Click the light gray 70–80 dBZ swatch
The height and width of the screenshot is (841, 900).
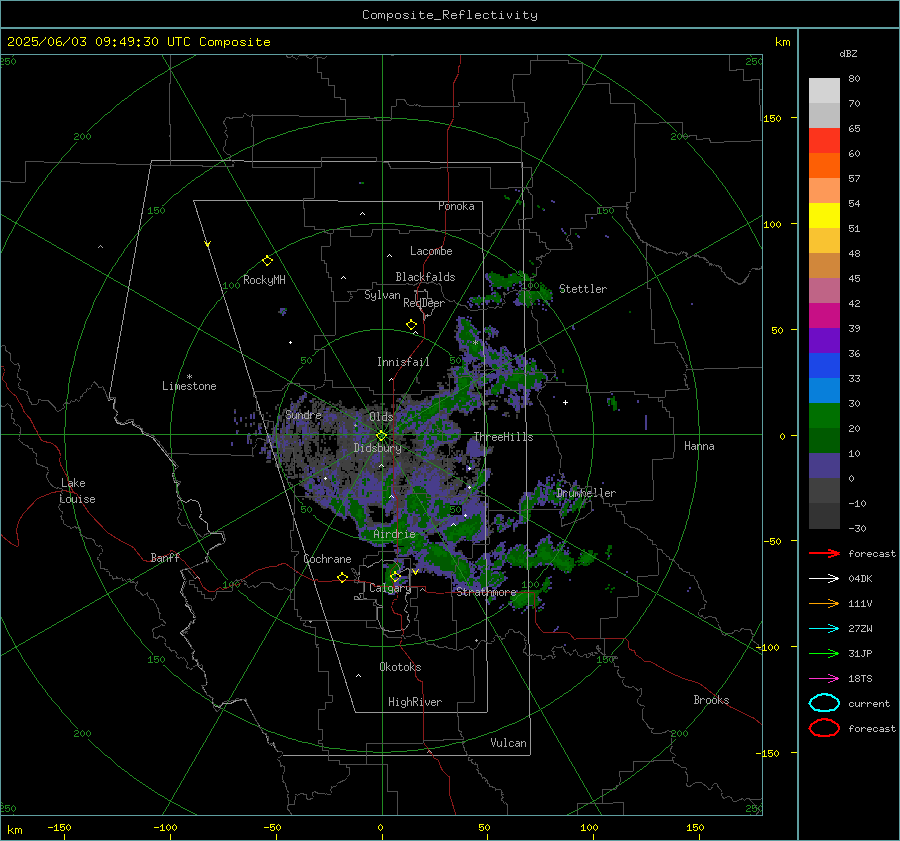coord(824,91)
